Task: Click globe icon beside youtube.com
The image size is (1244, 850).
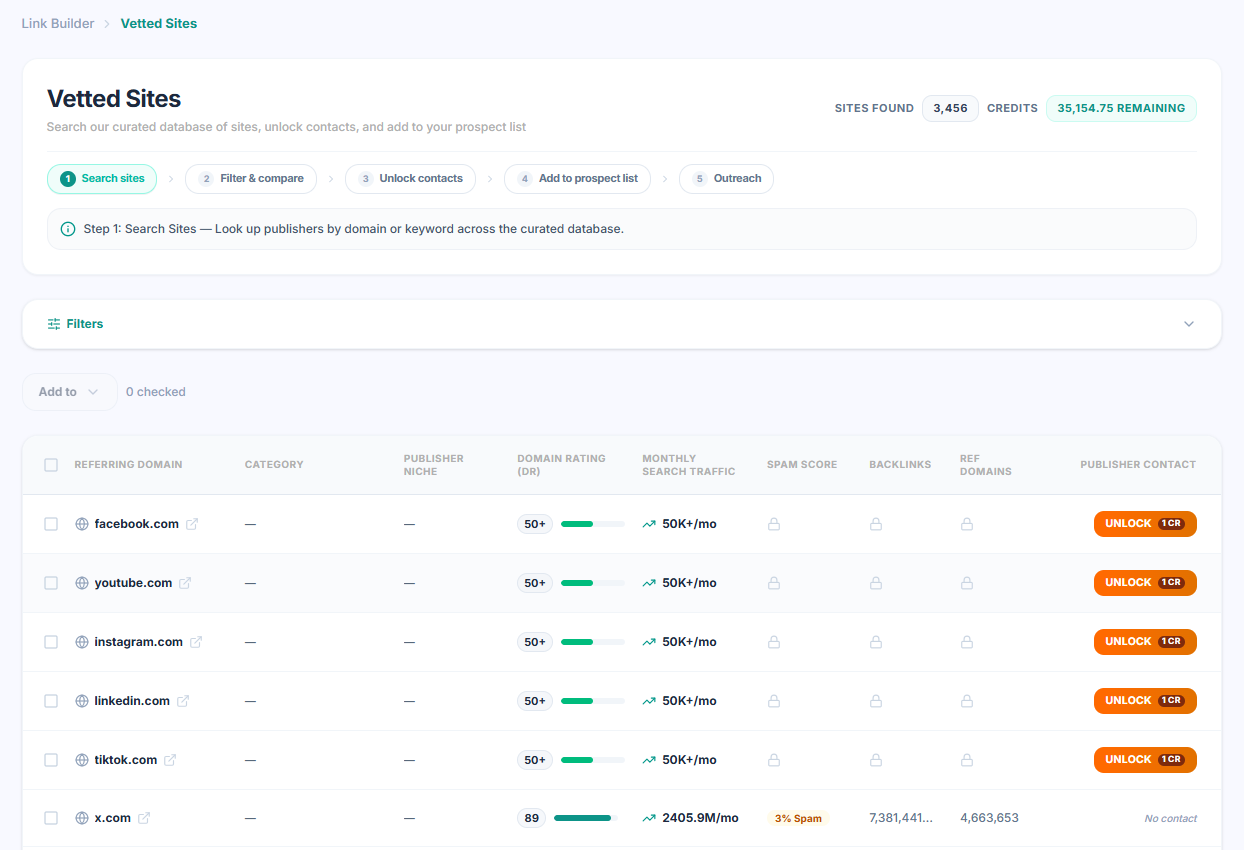Action: pyautogui.click(x=82, y=583)
